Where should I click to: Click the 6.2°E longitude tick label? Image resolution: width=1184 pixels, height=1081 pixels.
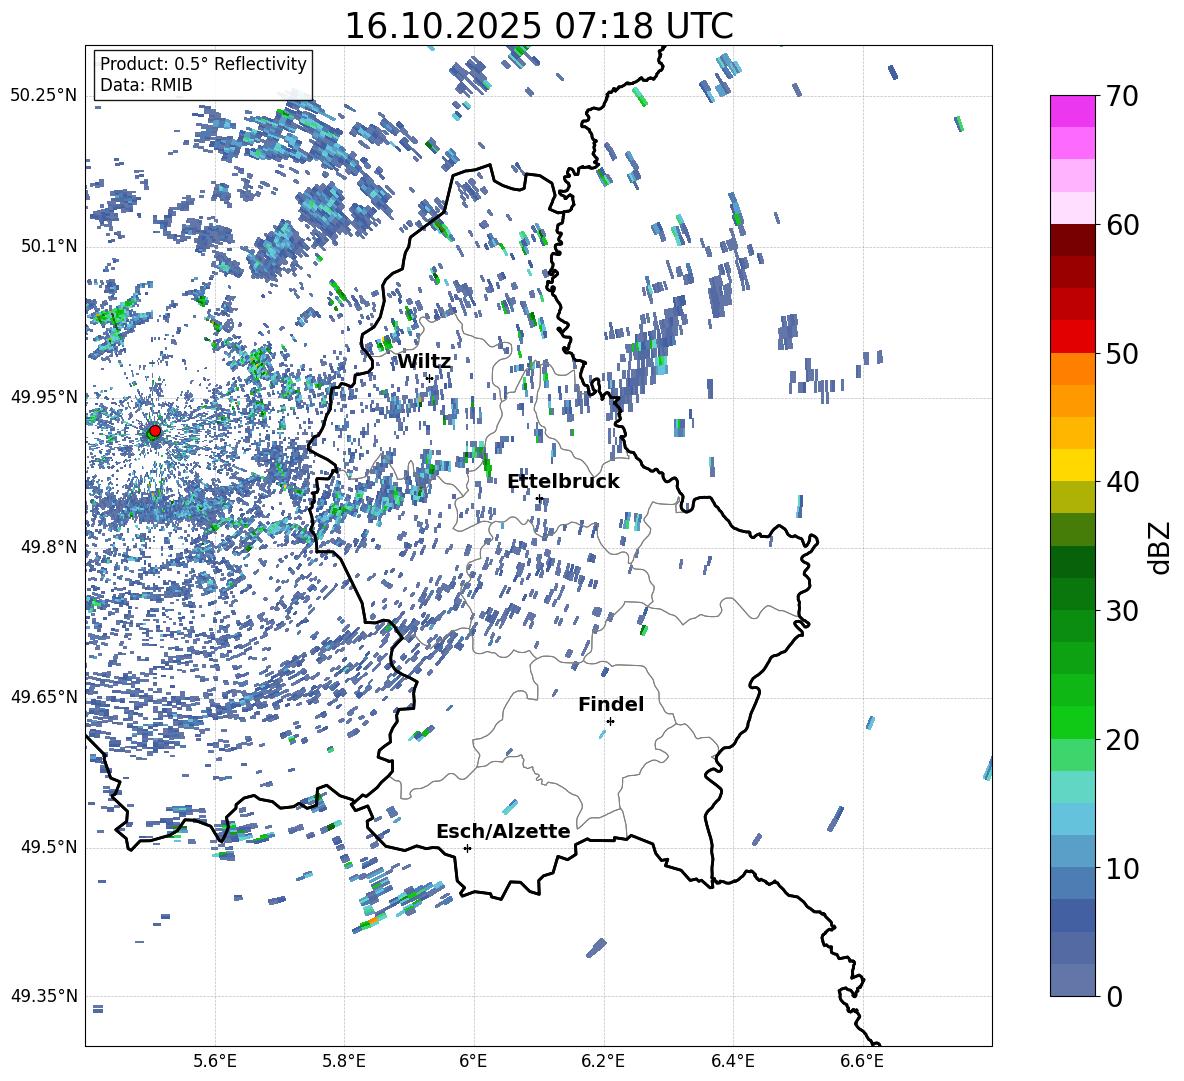click(x=603, y=1060)
